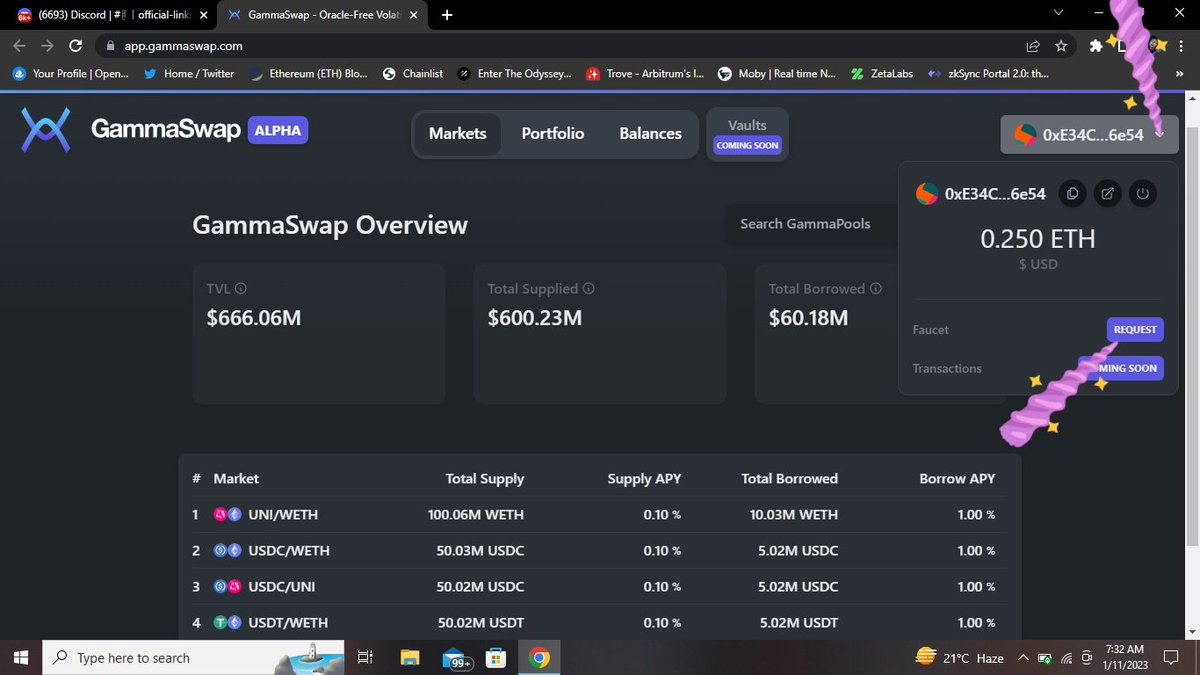Open the zkSync Portal 2.0 bookmark
Viewport: 1200px width, 675px height.
989,73
